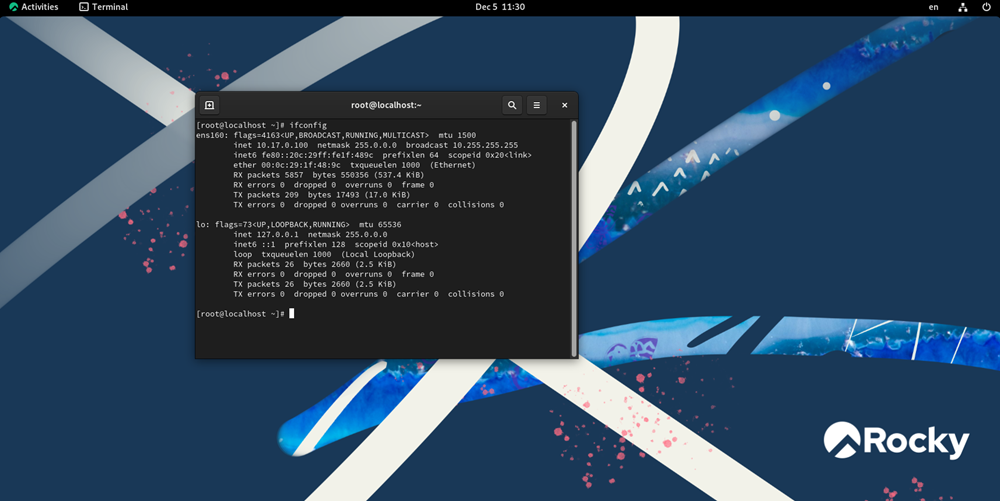Close the terminal window
Screen dimensions: 1000x501
[564, 105]
